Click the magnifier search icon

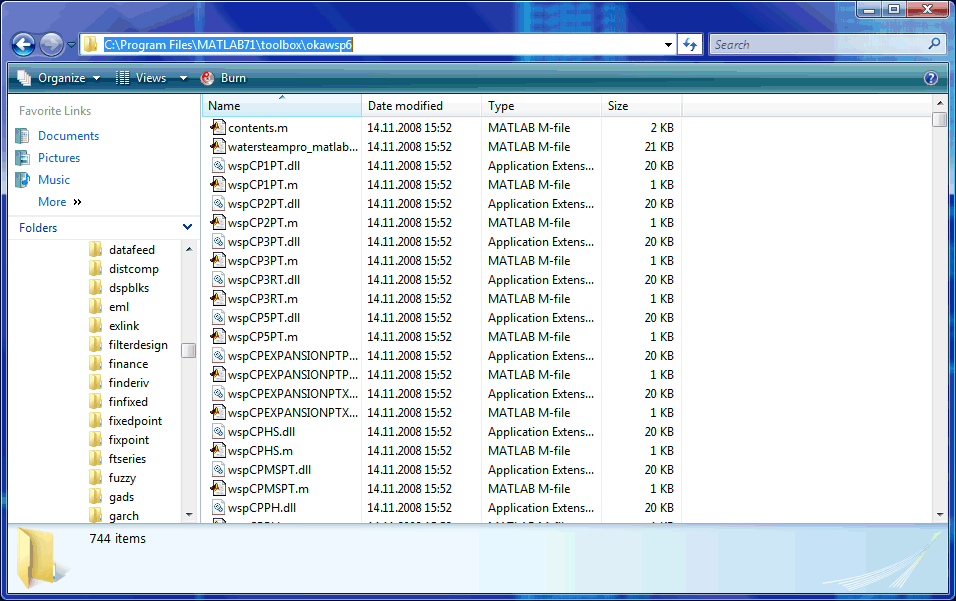934,44
